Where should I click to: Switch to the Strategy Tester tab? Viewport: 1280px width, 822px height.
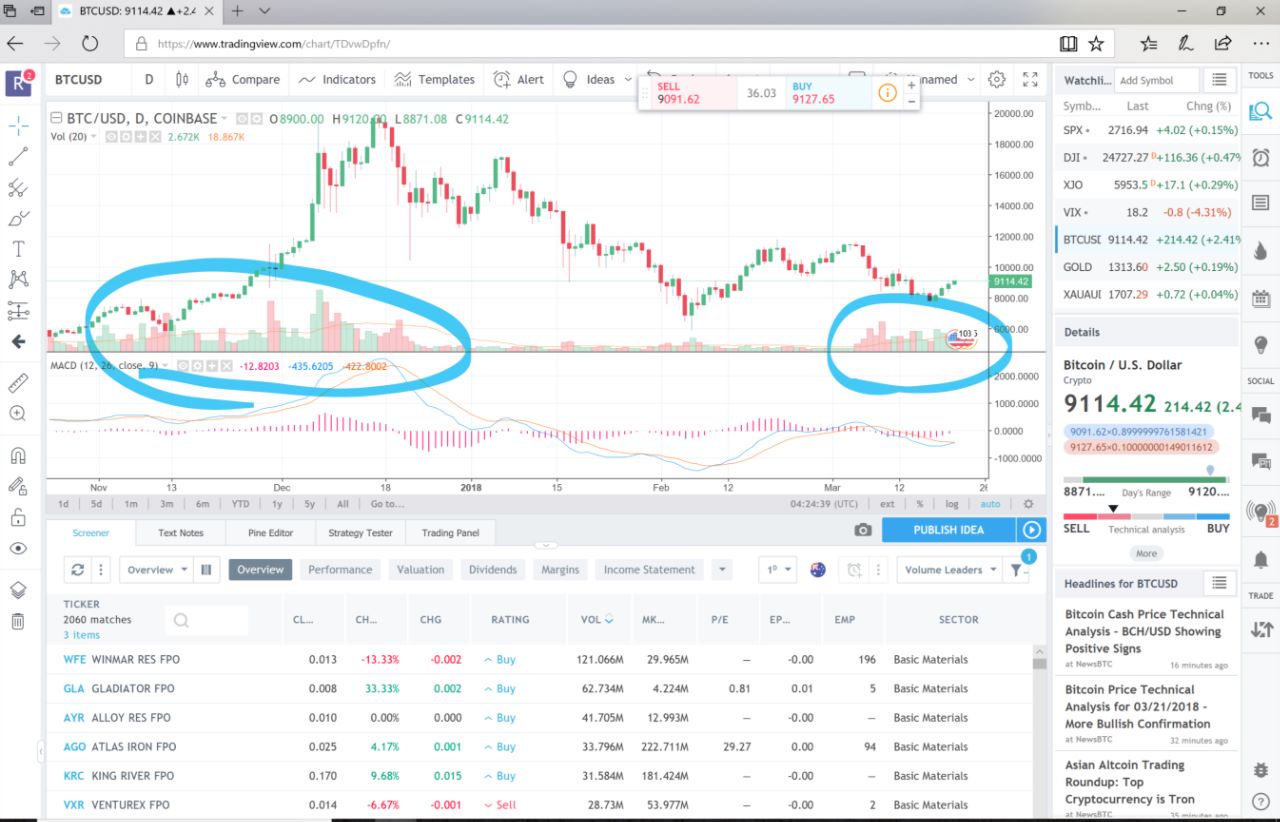(360, 533)
